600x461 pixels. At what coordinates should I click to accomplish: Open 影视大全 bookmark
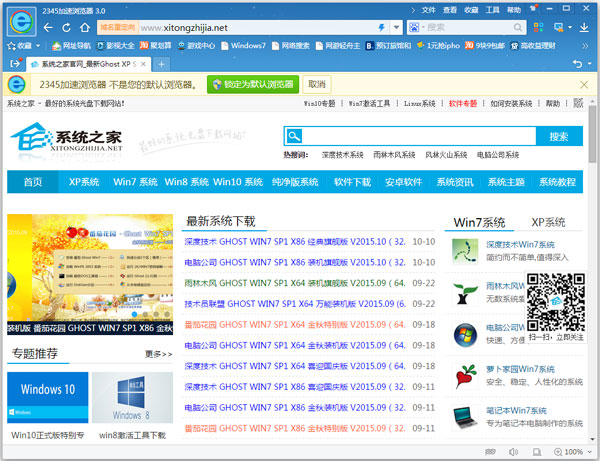[x=115, y=46]
